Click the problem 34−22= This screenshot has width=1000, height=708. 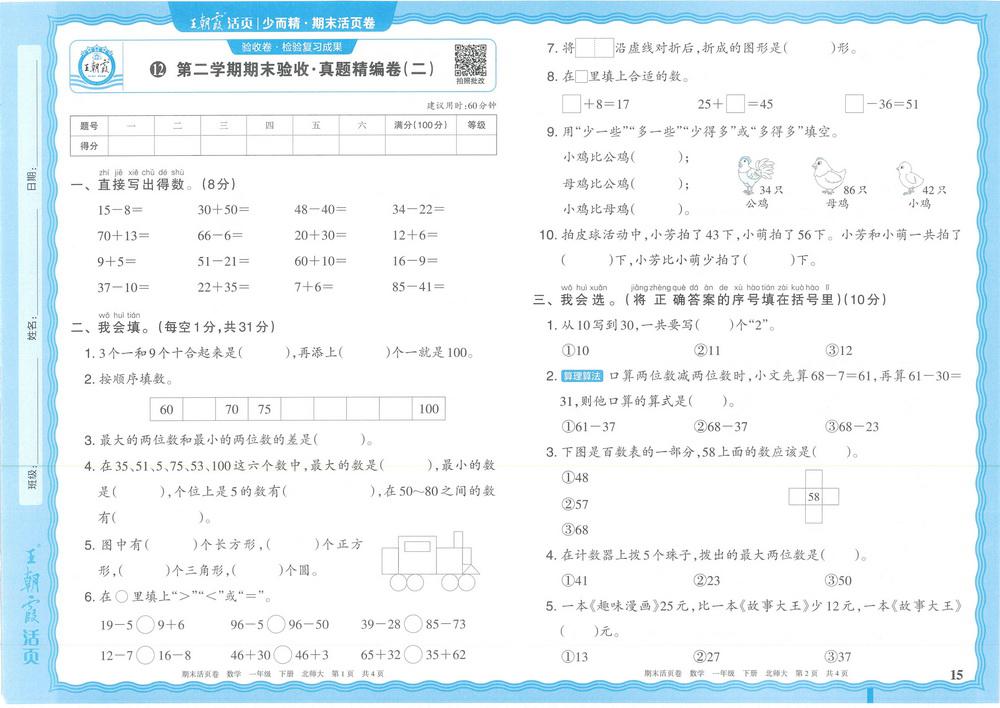[418, 210]
